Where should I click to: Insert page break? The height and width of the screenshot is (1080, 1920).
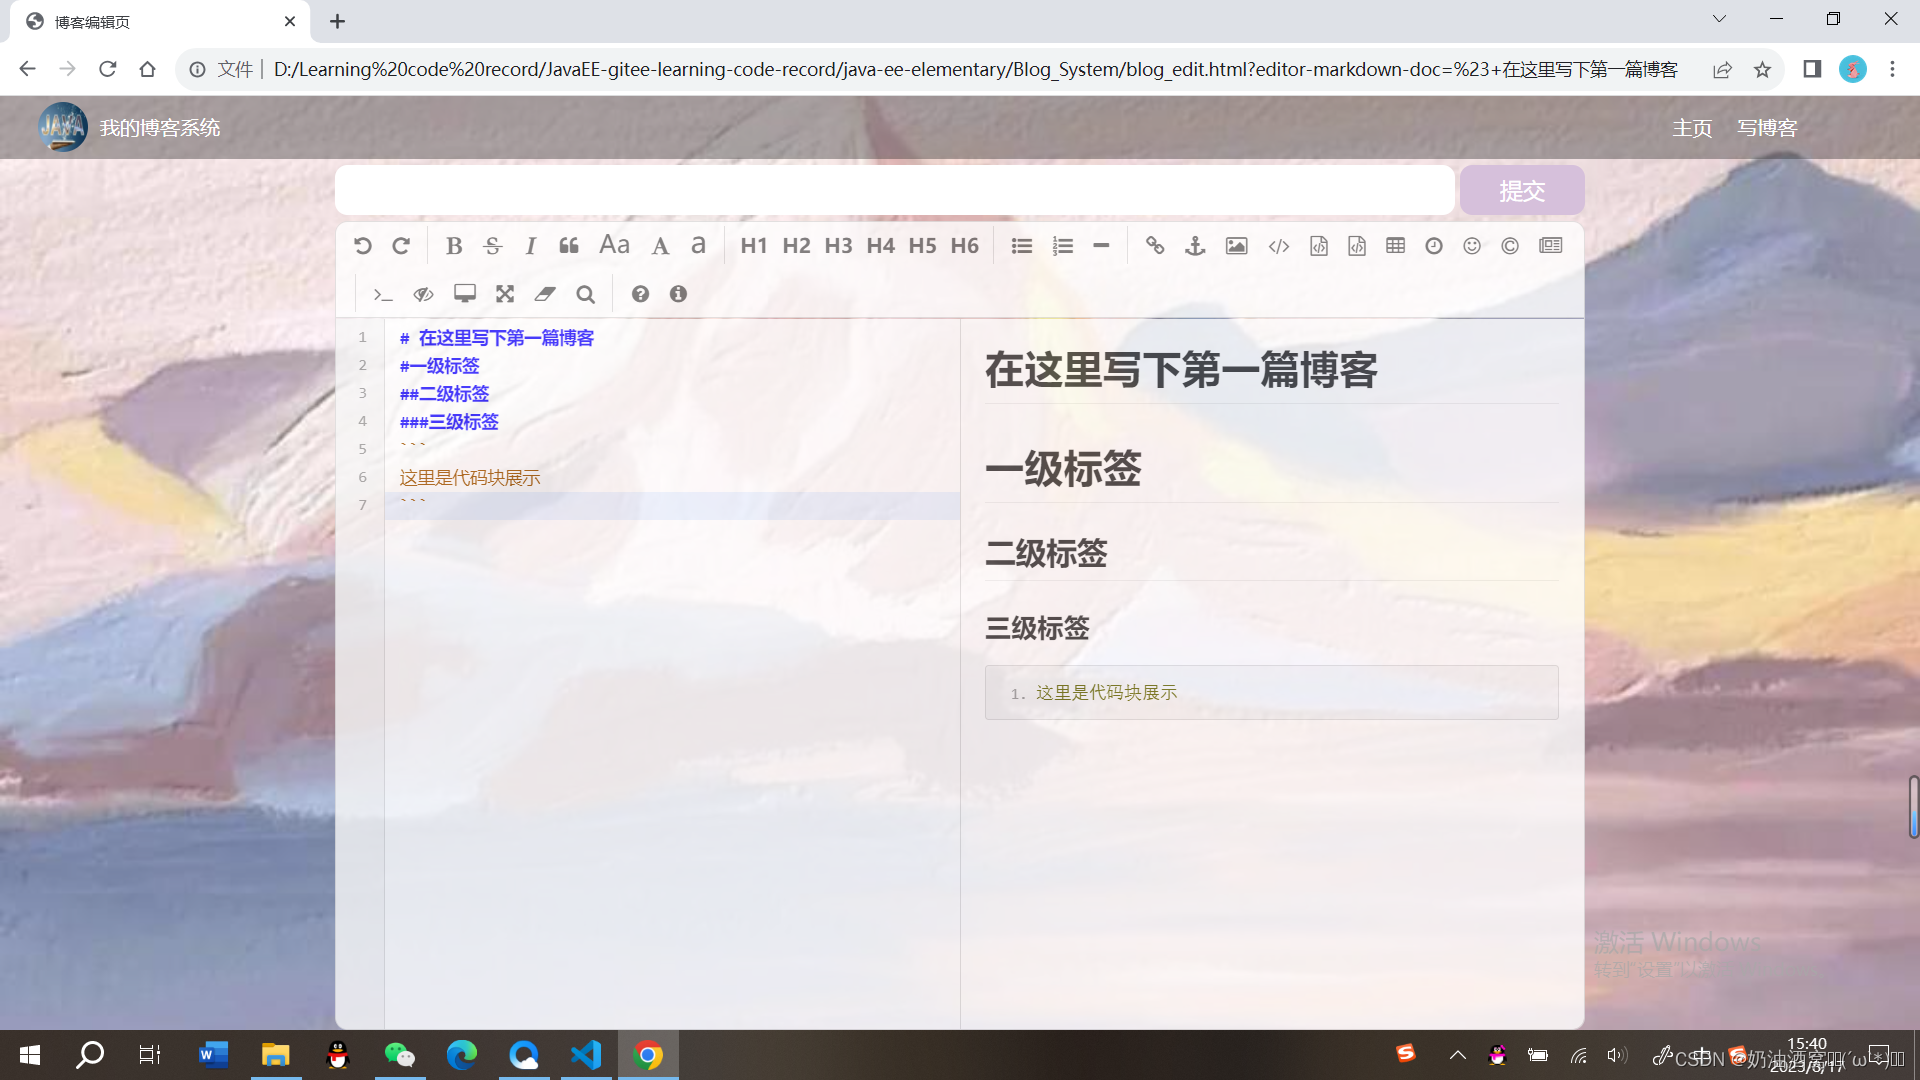[1551, 246]
